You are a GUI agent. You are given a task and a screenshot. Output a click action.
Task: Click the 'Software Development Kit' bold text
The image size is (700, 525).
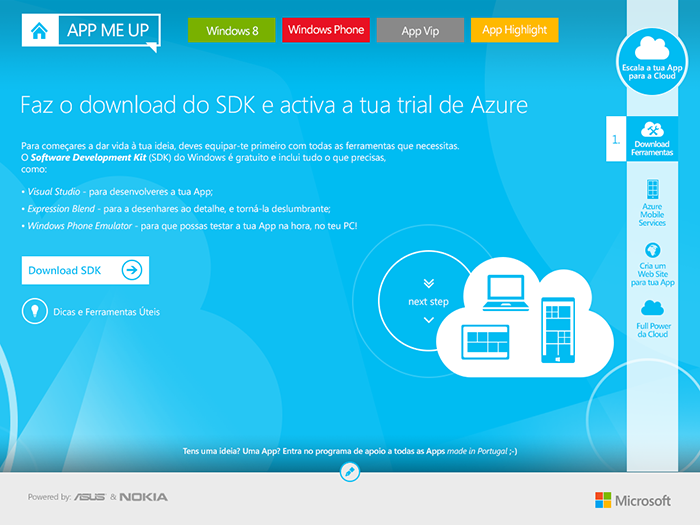click(x=88, y=157)
